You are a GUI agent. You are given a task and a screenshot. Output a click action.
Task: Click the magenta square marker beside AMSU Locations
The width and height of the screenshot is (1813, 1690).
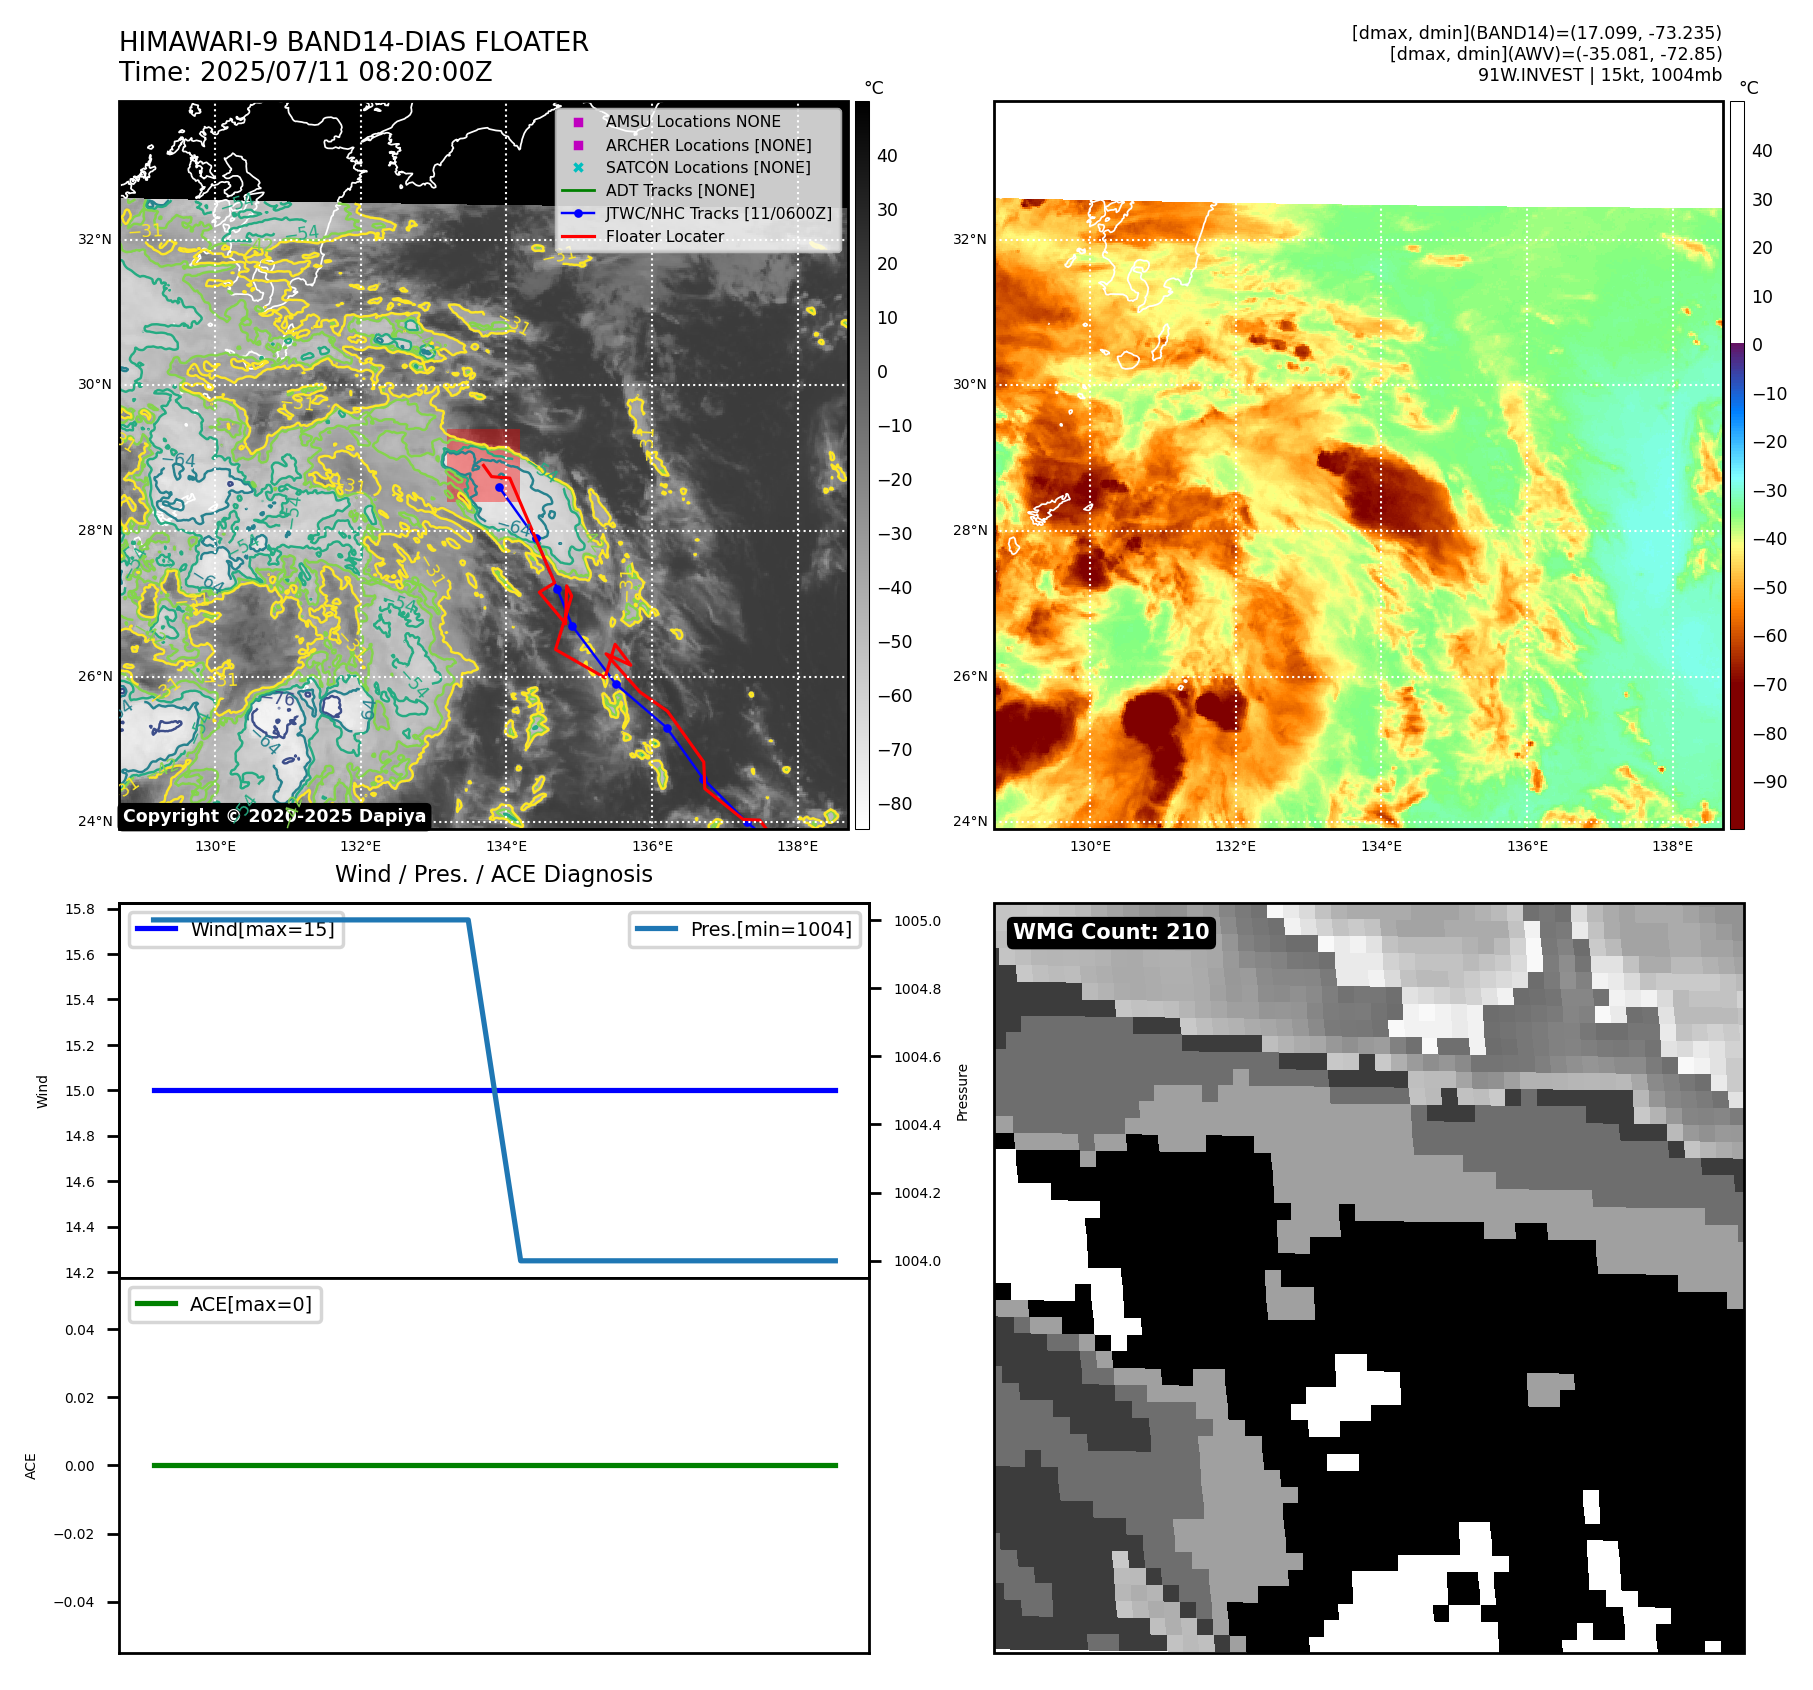pyautogui.click(x=578, y=122)
